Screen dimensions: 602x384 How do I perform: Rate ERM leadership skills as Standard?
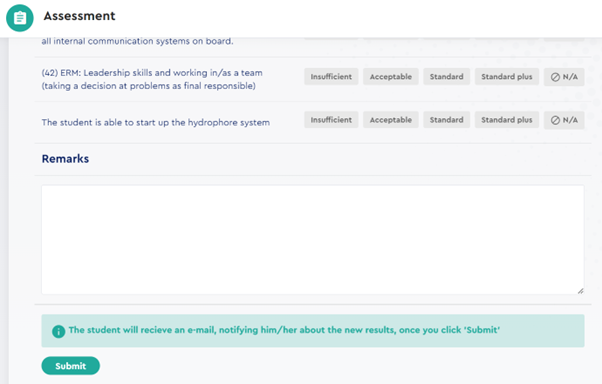click(x=447, y=77)
